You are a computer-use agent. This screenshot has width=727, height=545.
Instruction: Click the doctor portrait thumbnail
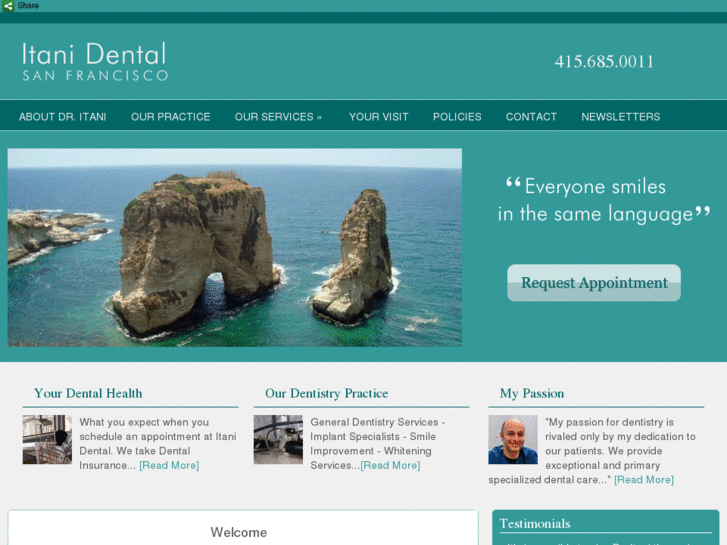pyautogui.click(x=513, y=439)
